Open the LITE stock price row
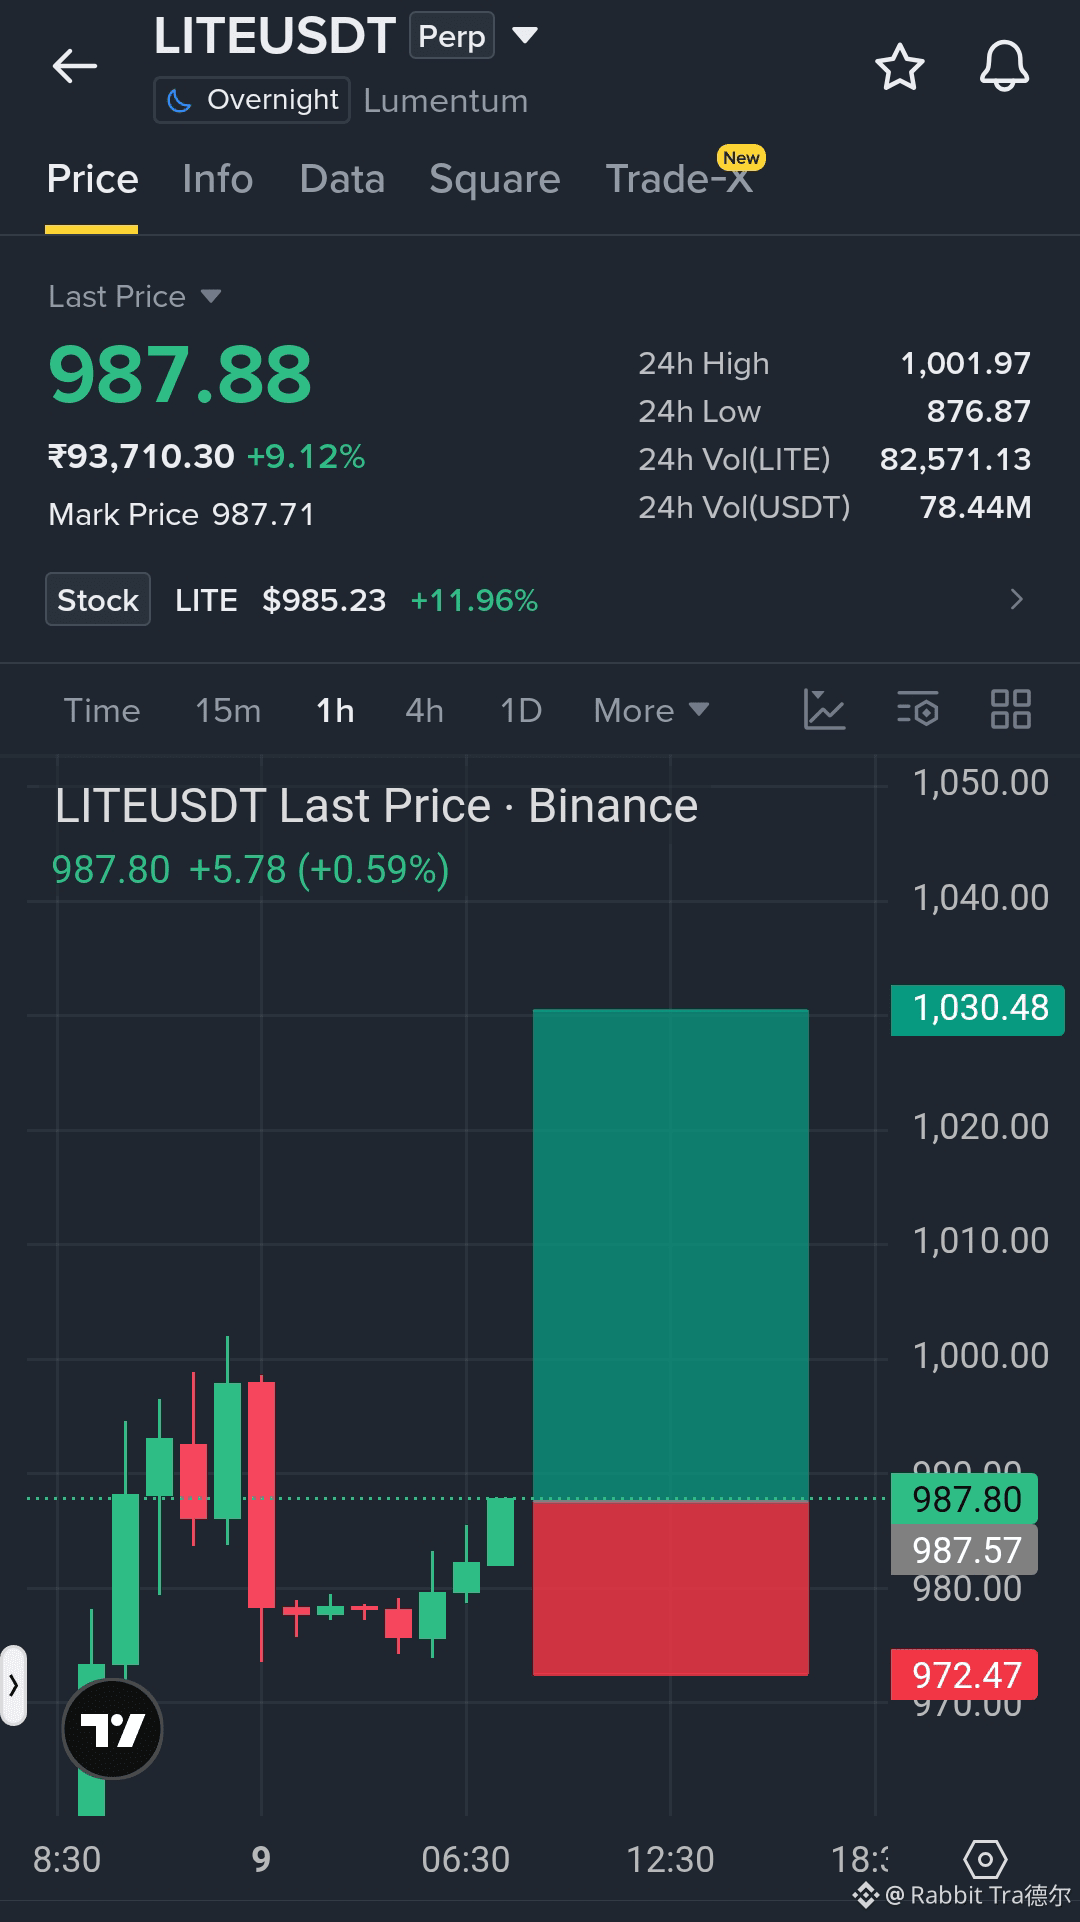This screenshot has height=1922, width=1080. 540,600
